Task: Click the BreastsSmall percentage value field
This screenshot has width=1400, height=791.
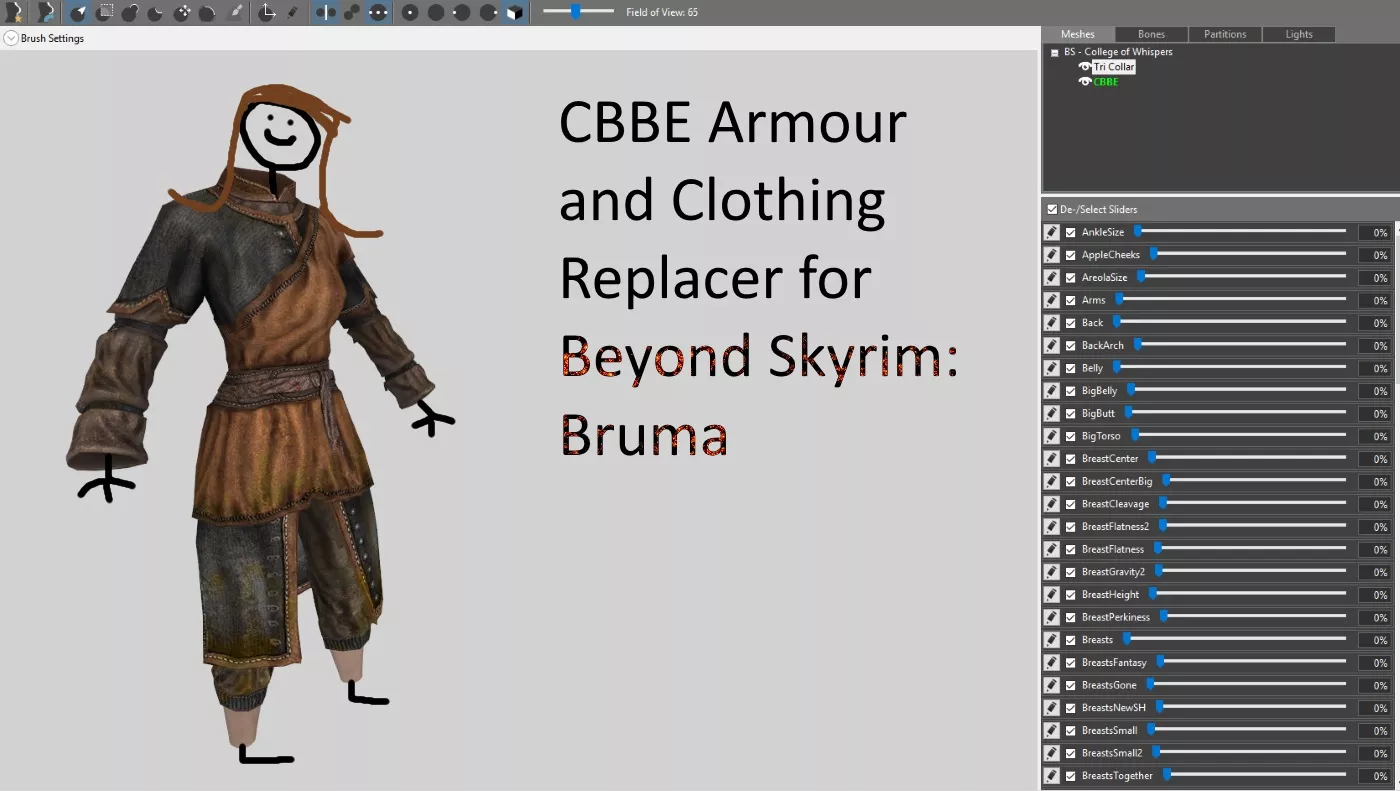Action: point(1374,731)
